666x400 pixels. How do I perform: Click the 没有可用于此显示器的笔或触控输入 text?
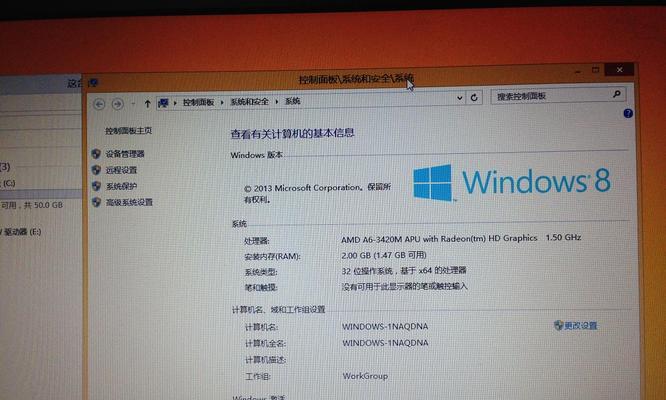pos(404,287)
